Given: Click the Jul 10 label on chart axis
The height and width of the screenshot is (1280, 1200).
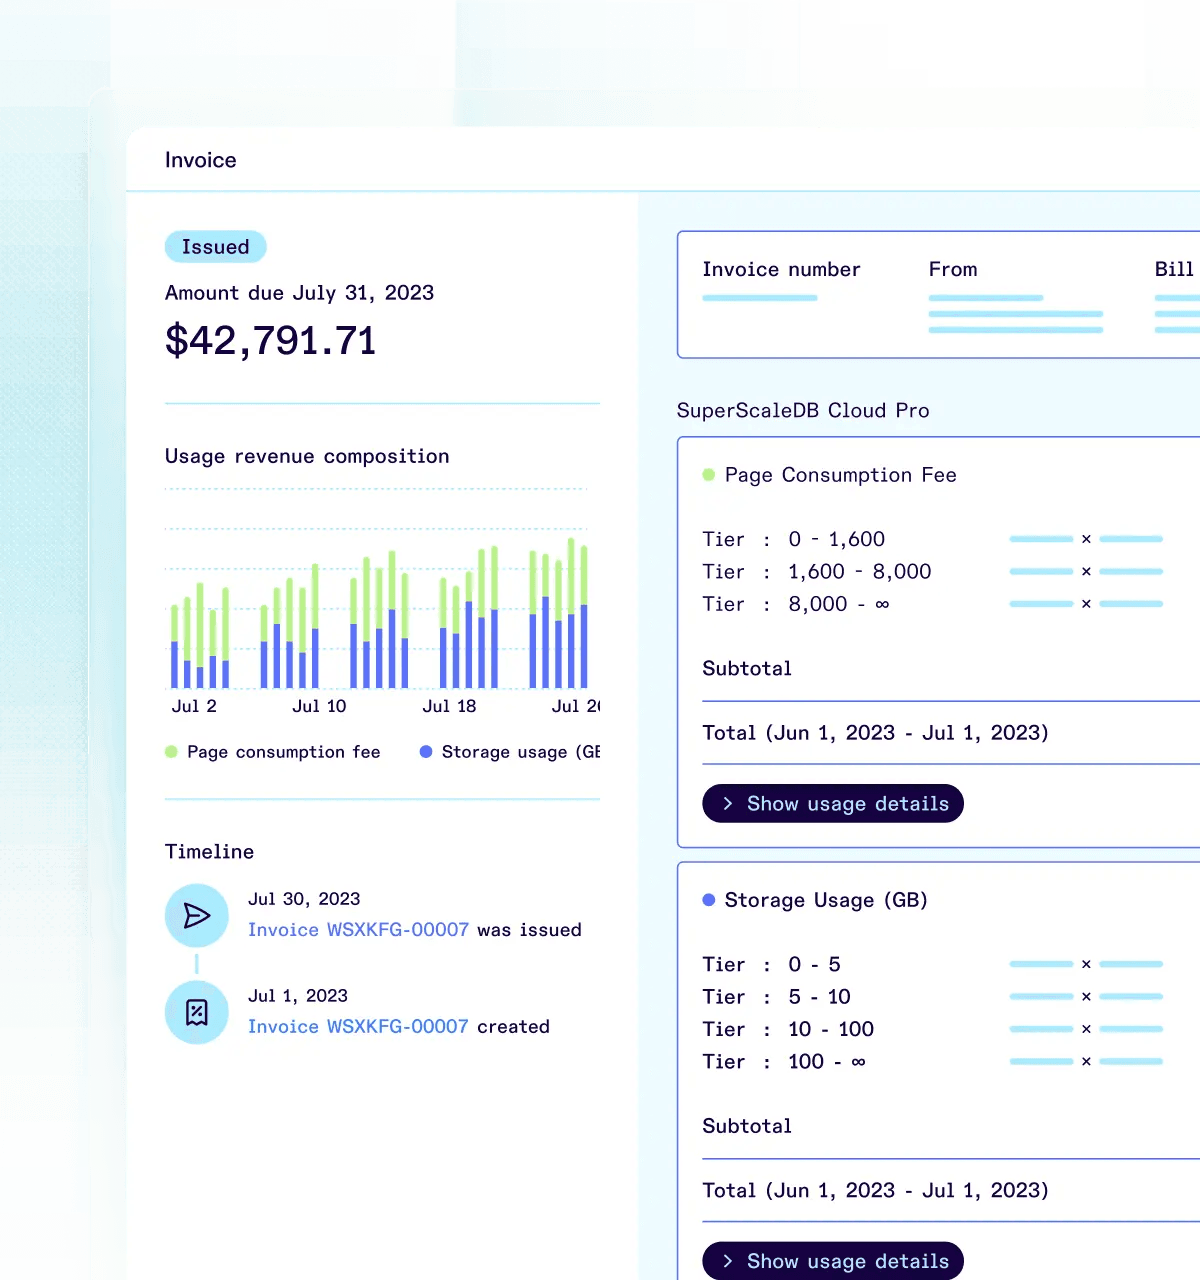Looking at the screenshot, I should pos(319,706).
